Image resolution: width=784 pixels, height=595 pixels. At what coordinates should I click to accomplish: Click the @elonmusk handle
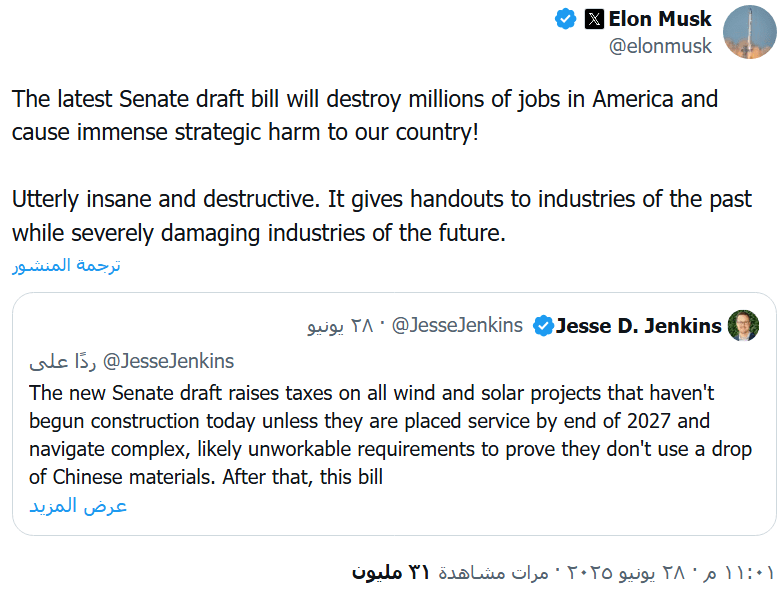(661, 46)
